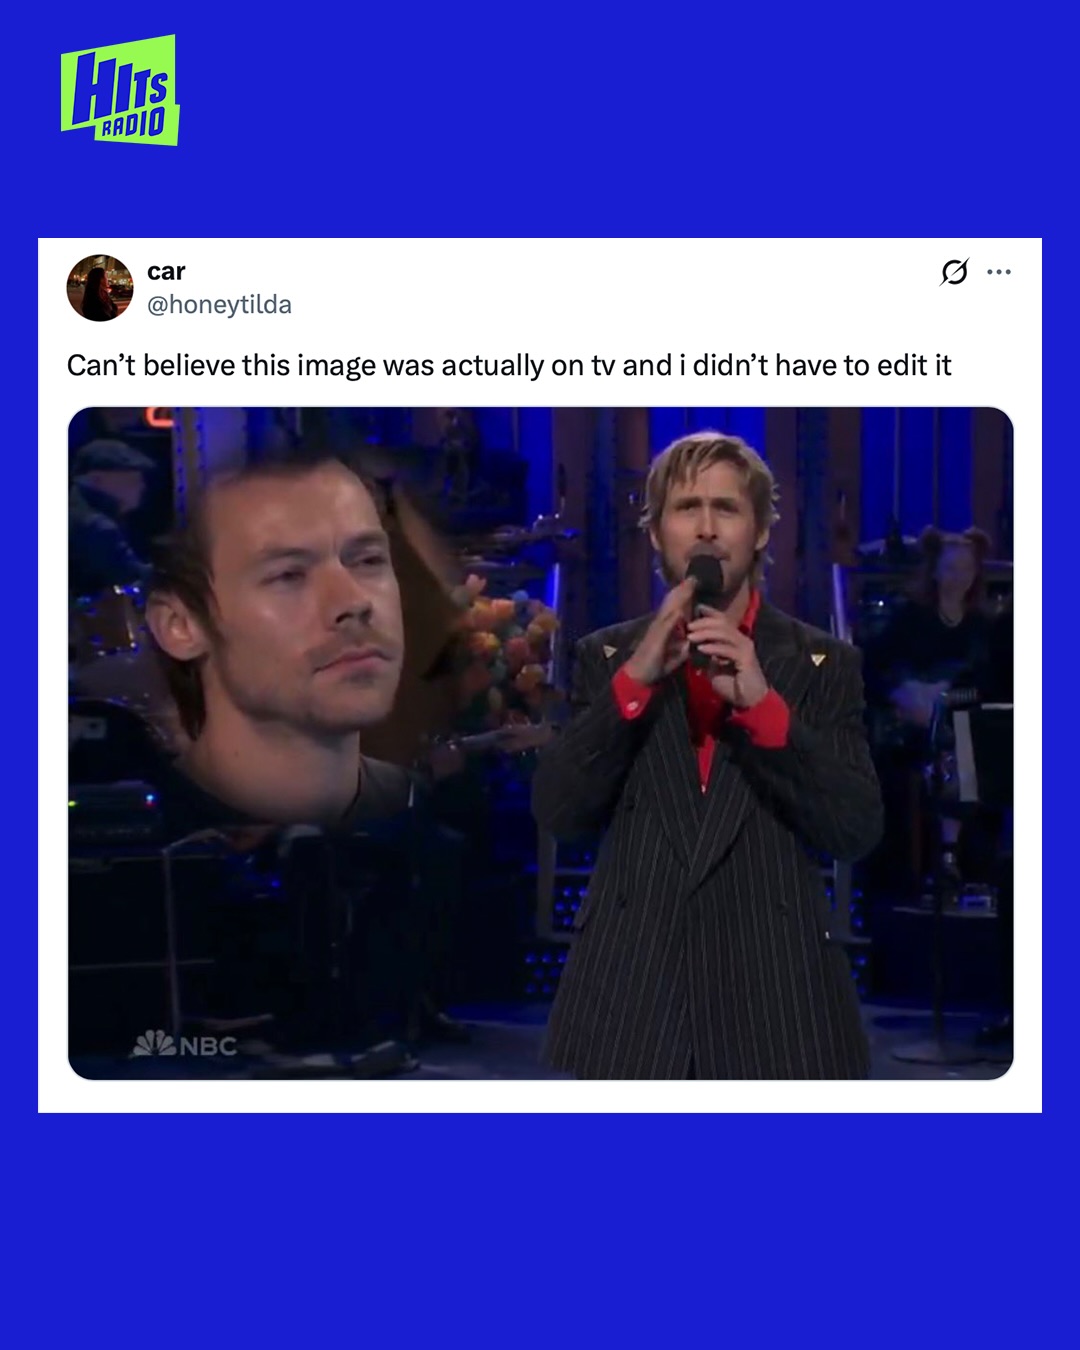Open the Grok slashed-circle icon on the tweet

tap(954, 272)
